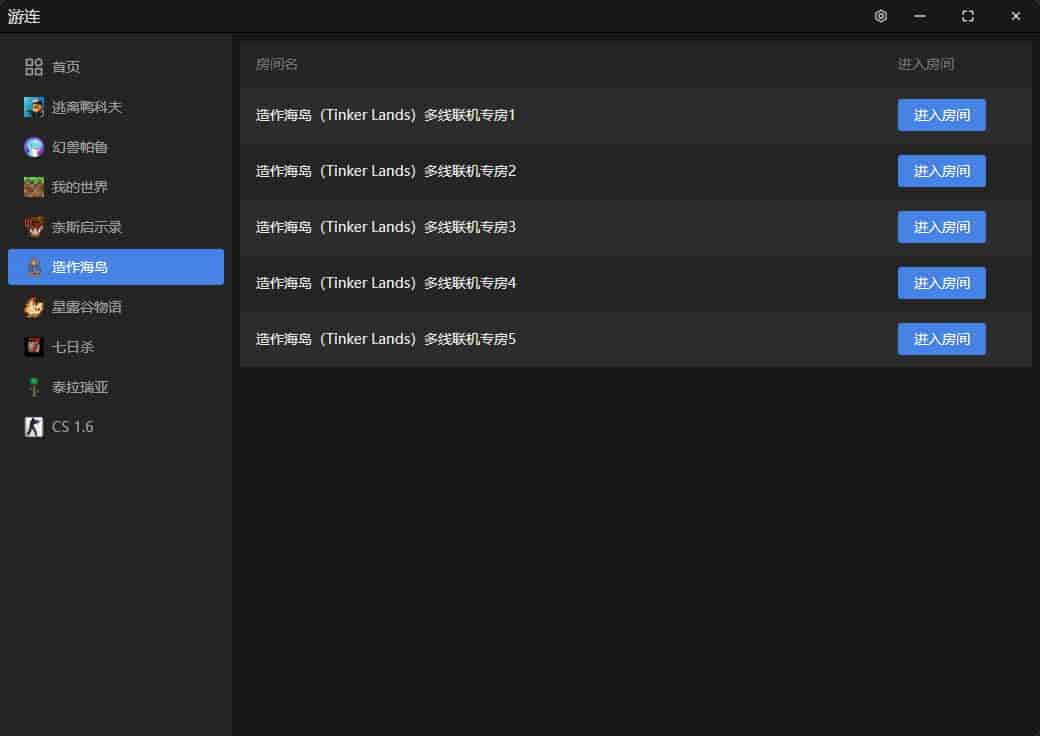Open the 泰拉瑞亚 tree icon

(x=34, y=387)
